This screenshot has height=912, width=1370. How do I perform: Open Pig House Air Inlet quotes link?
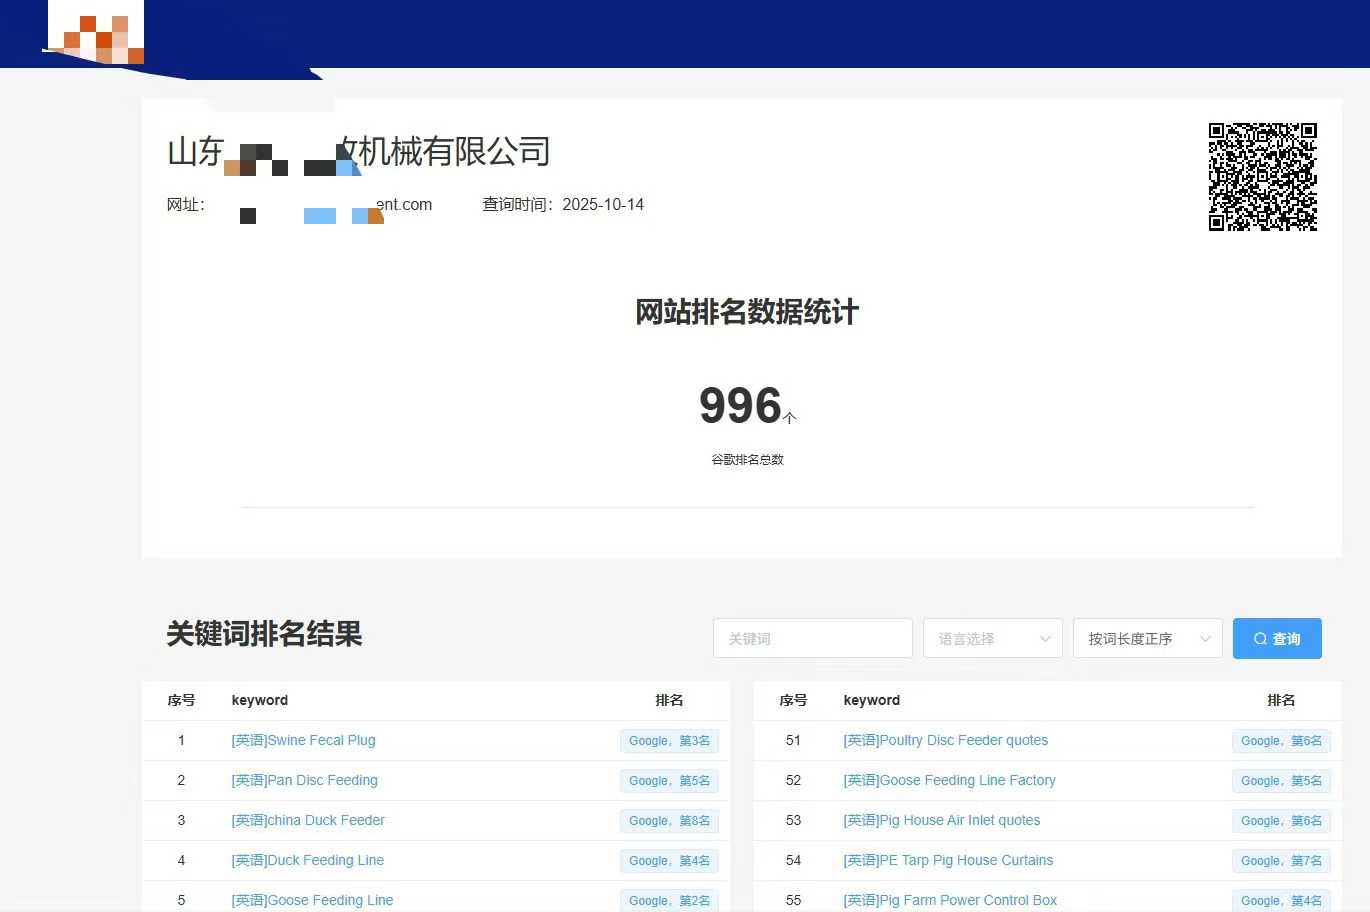[941, 821]
